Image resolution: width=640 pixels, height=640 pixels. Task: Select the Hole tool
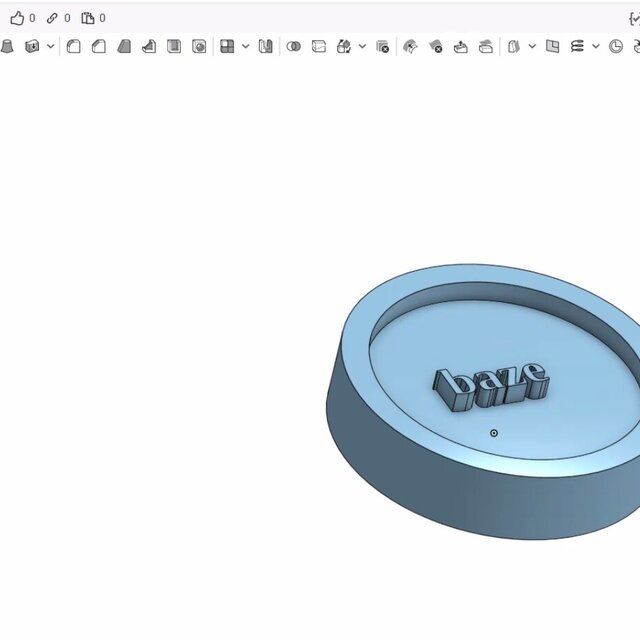pyautogui.click(x=199, y=46)
